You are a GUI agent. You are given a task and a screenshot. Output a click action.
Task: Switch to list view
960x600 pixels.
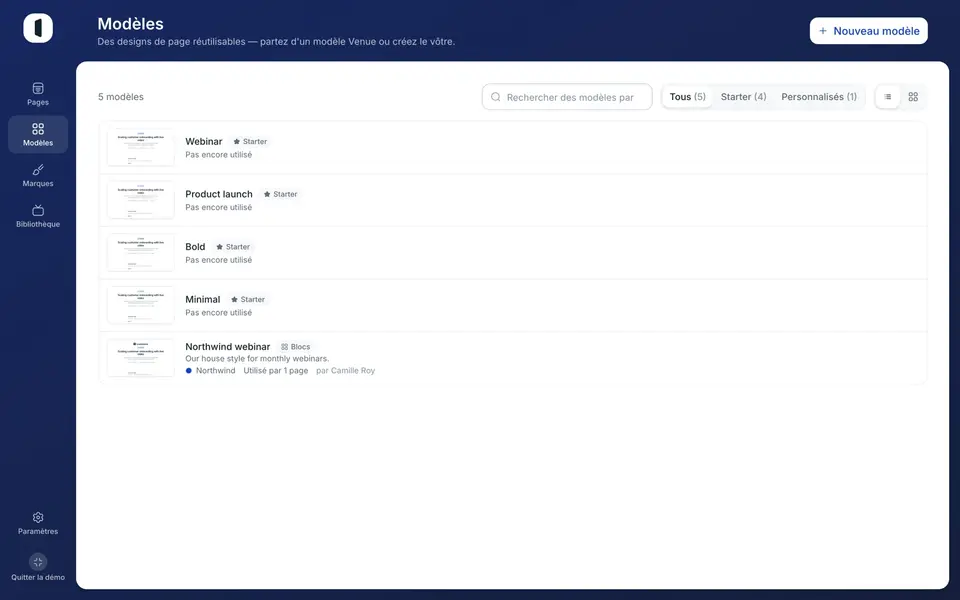(888, 97)
